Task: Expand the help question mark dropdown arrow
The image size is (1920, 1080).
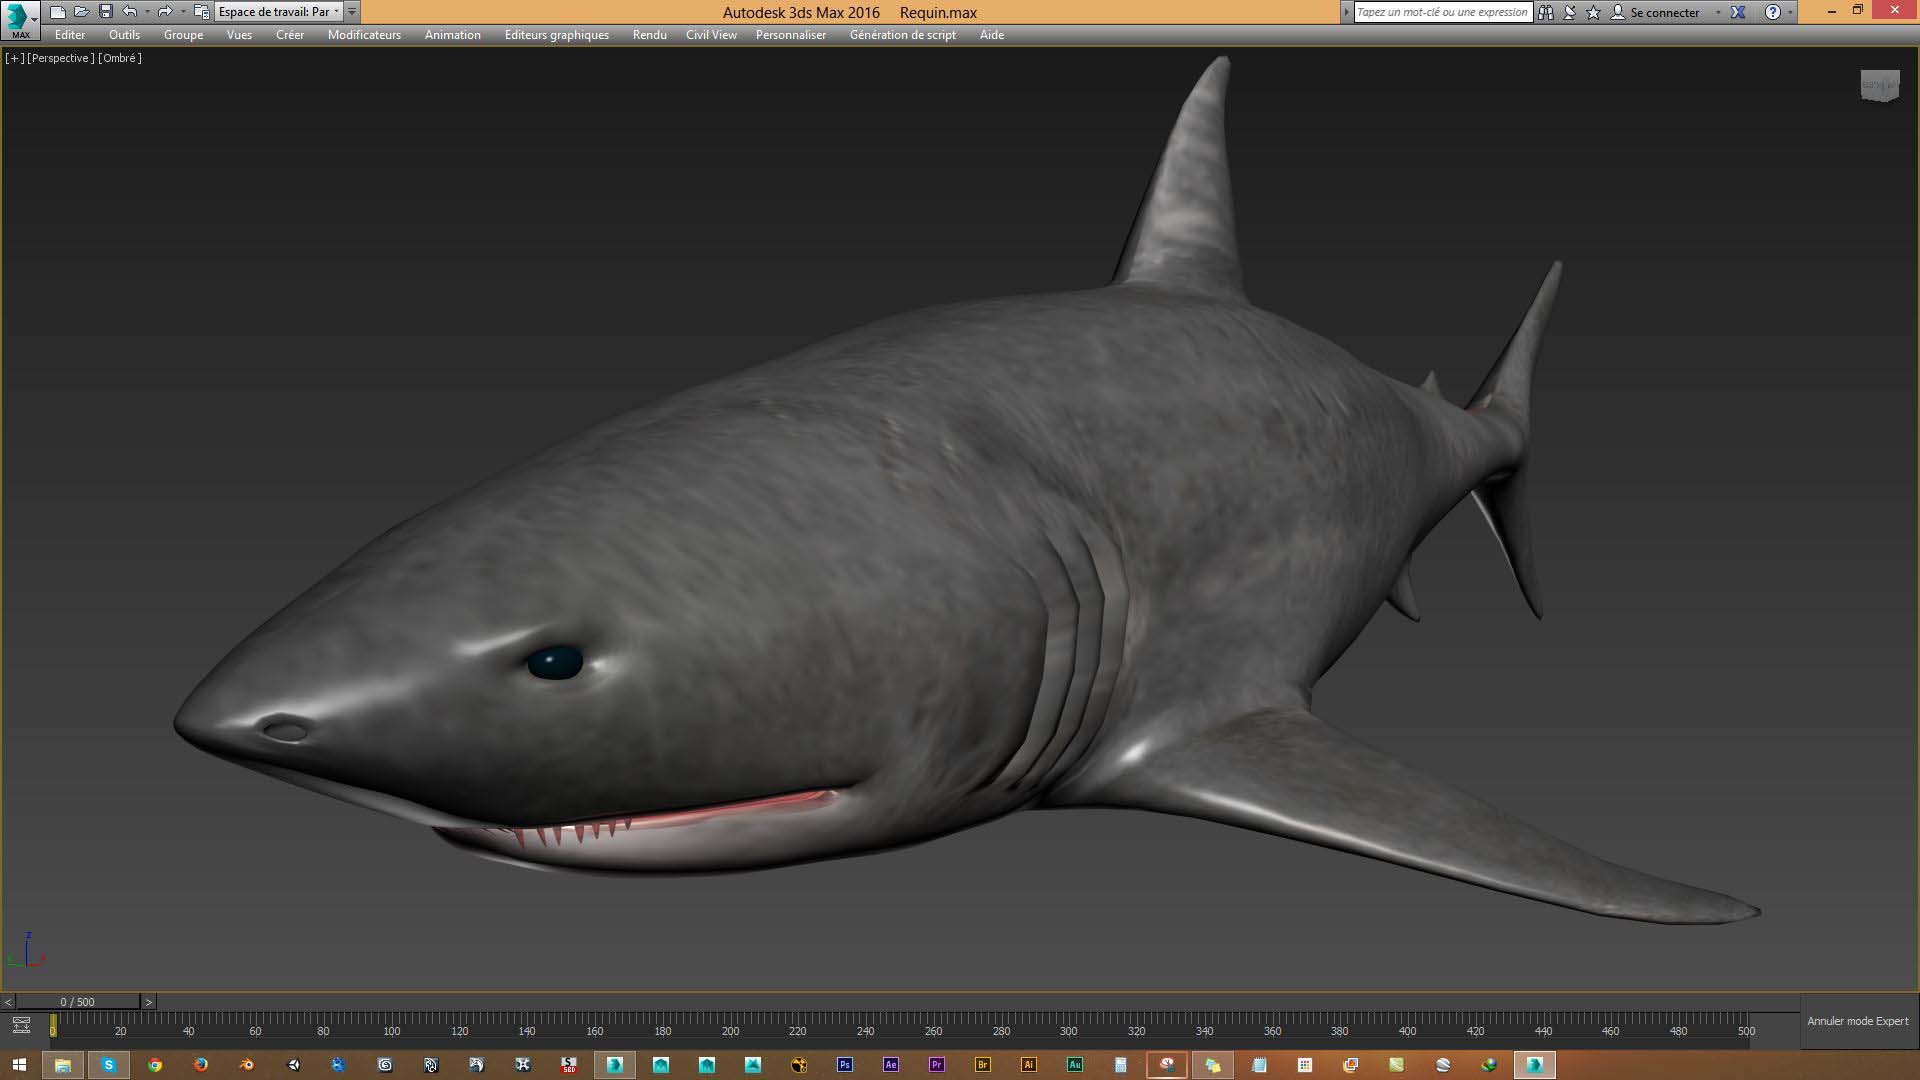Action: [x=1790, y=12]
